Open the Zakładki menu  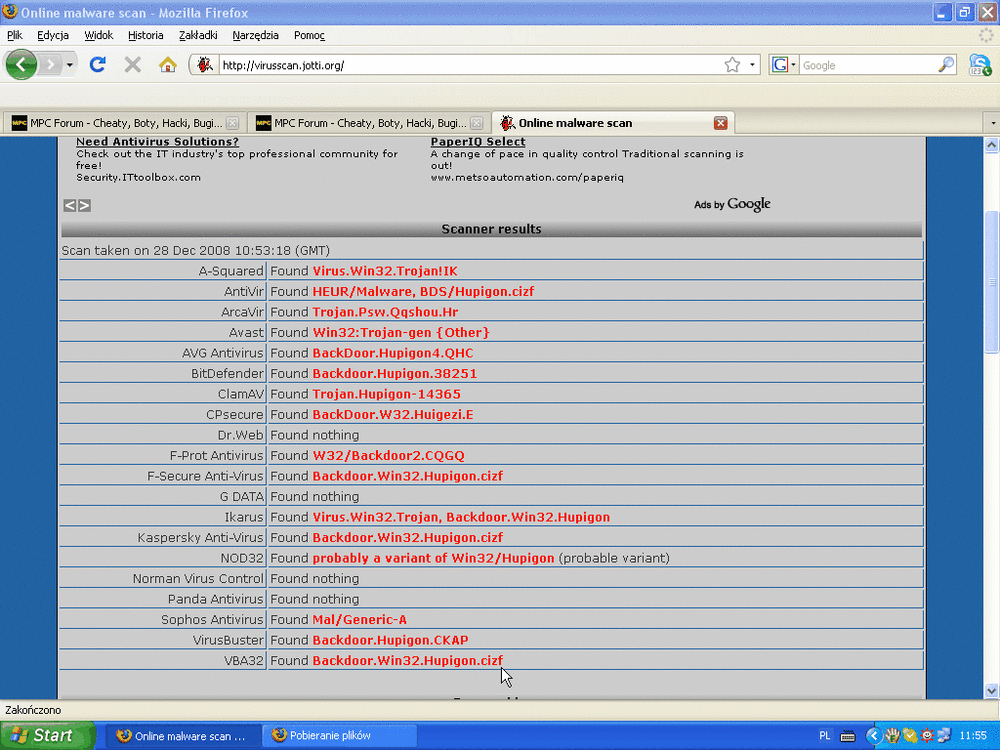[198, 35]
